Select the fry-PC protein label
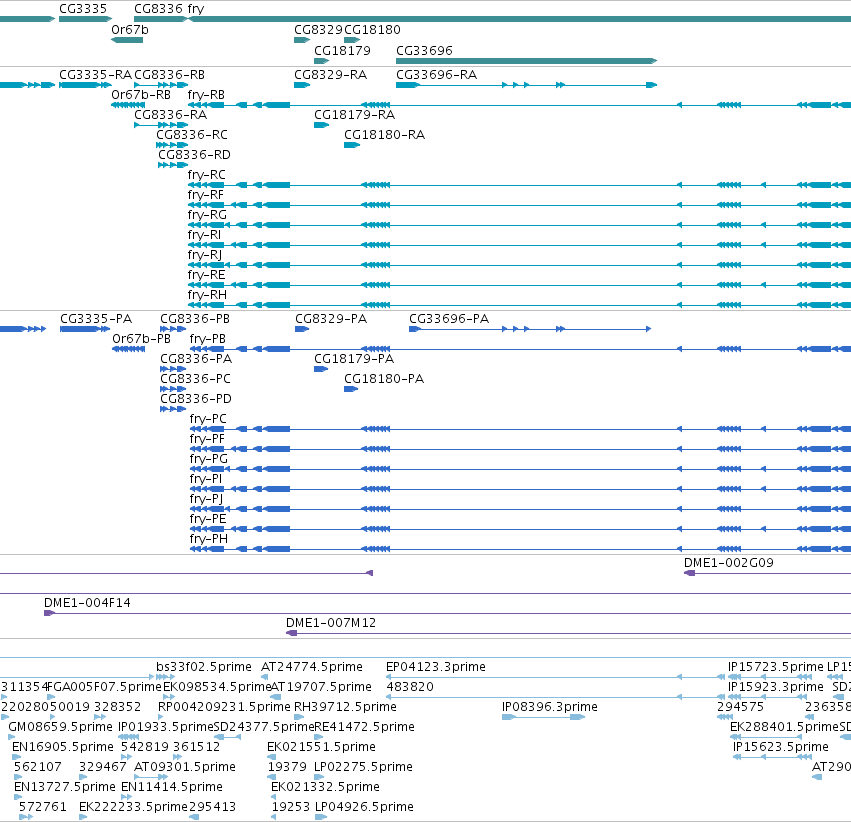The width and height of the screenshot is (851, 822). pos(208,419)
